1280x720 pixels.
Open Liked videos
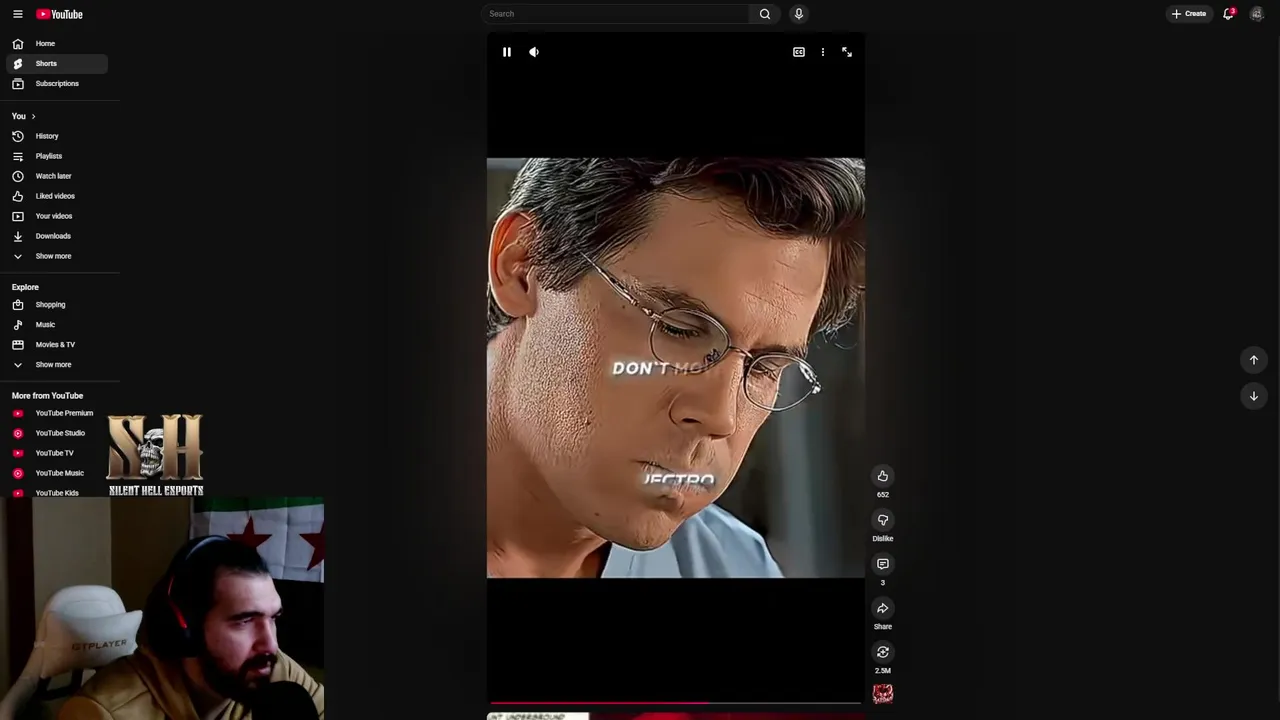57,196
